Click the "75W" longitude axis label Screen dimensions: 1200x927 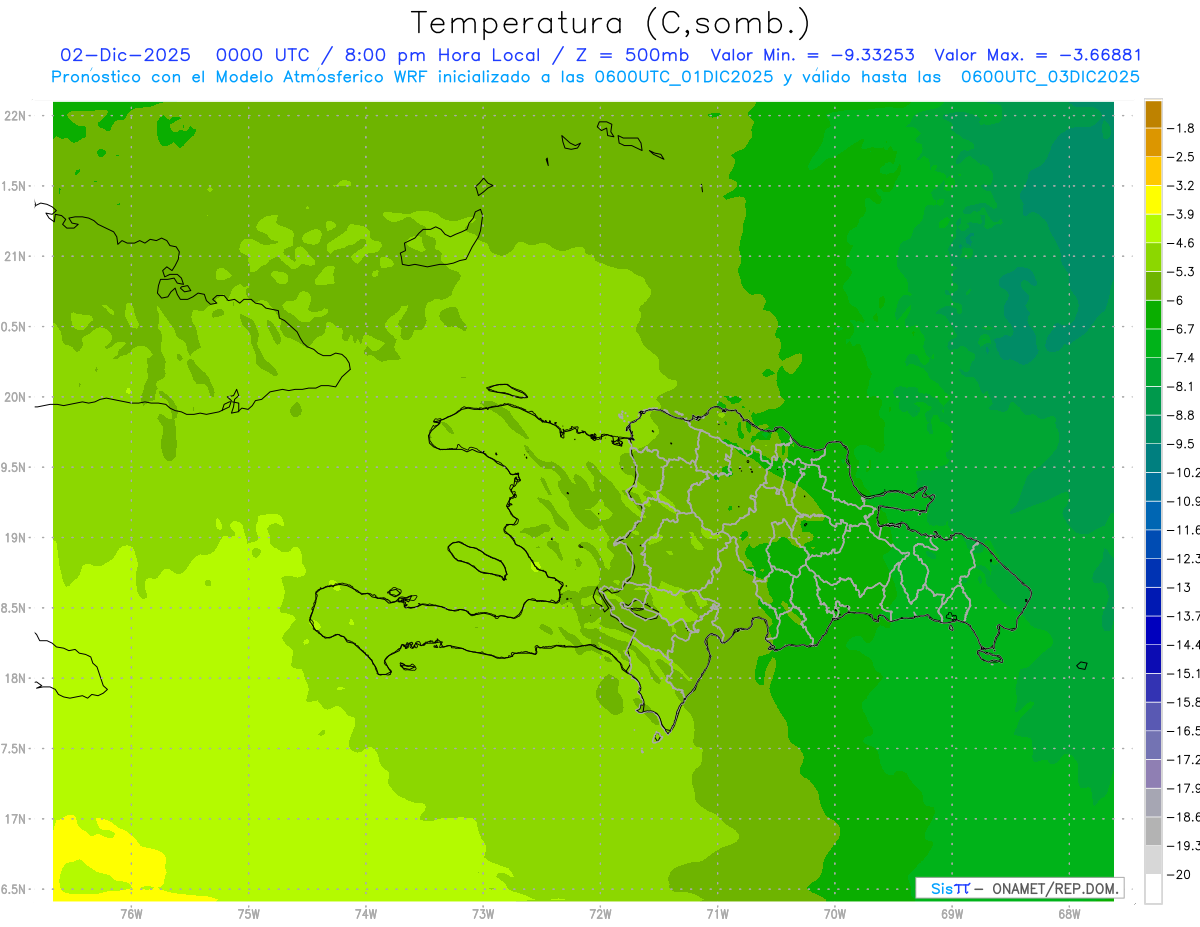click(249, 913)
